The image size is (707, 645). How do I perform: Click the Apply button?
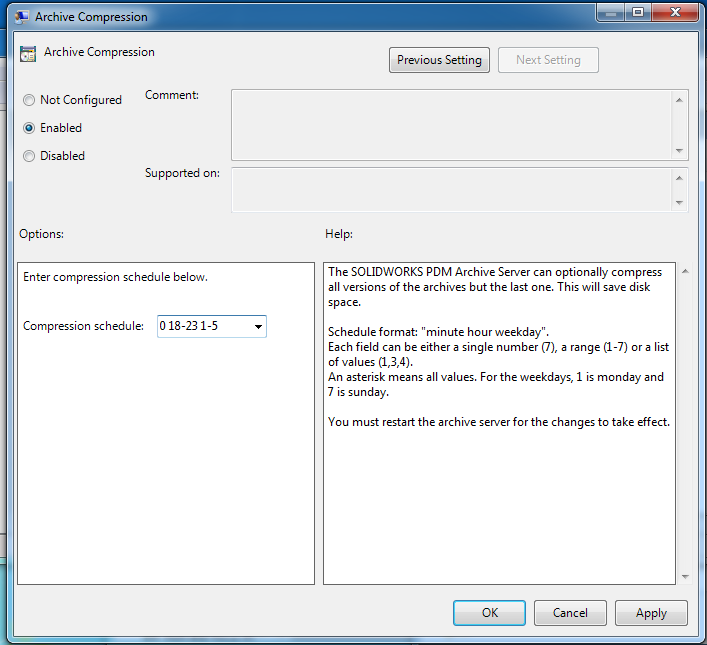[x=651, y=612]
